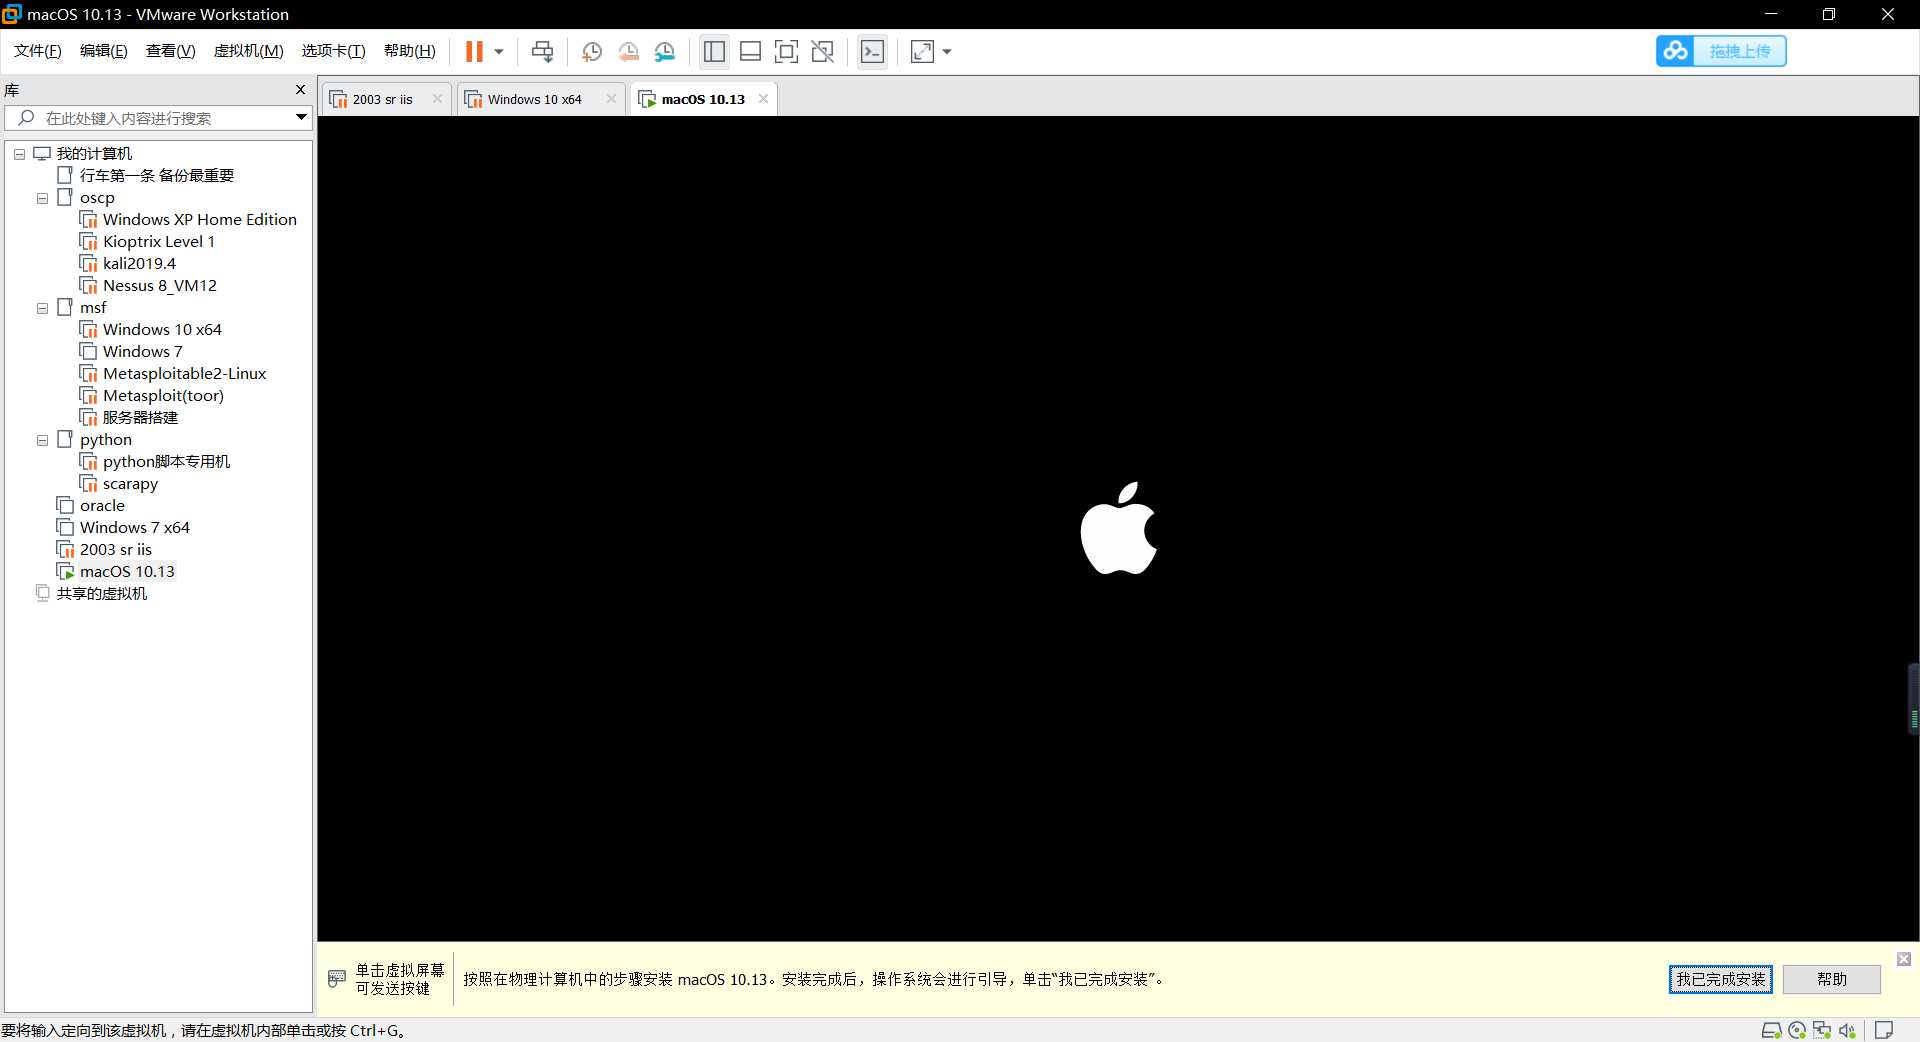Collapse the oscp folder node
Screen dimensions: 1920x1042
point(42,198)
